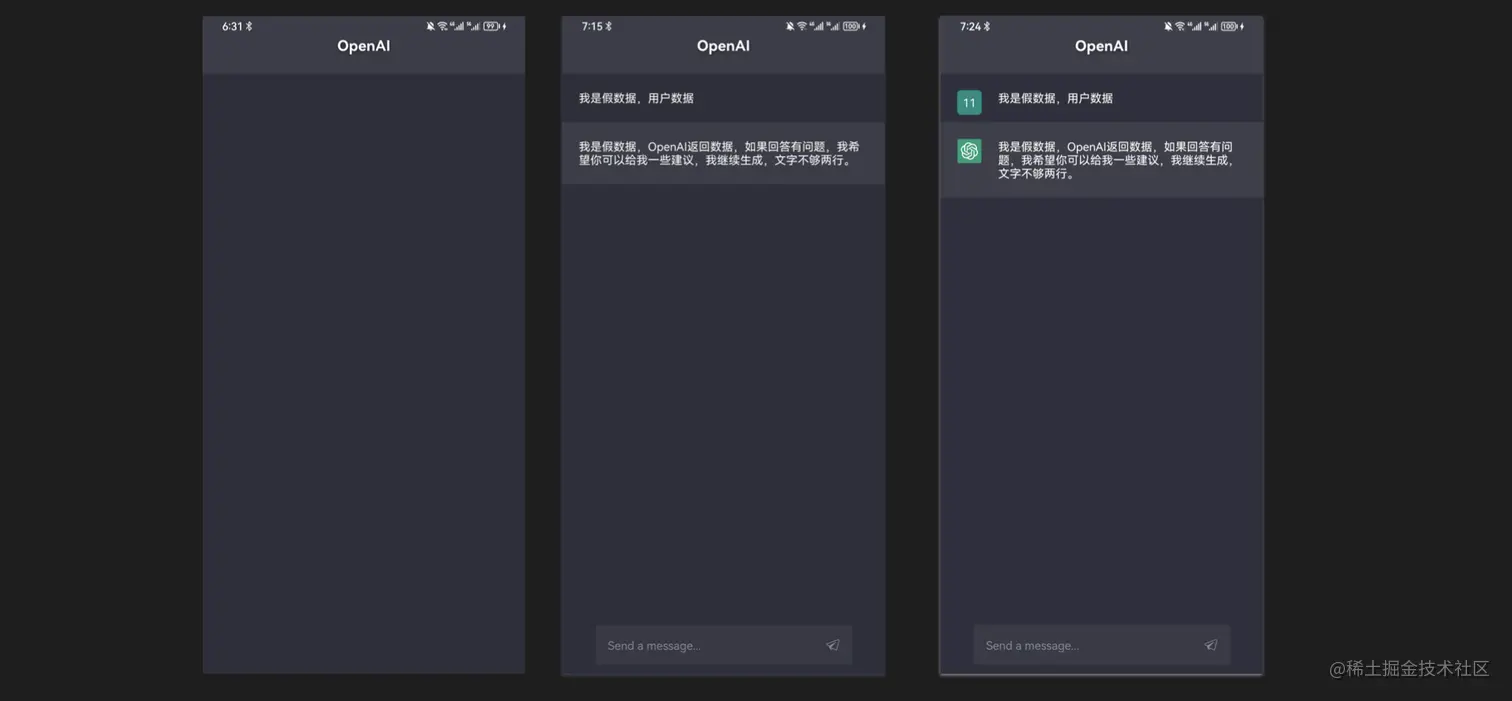The width and height of the screenshot is (1512, 701).
Task: Click green user avatar labeled 11
Action: 969,102
